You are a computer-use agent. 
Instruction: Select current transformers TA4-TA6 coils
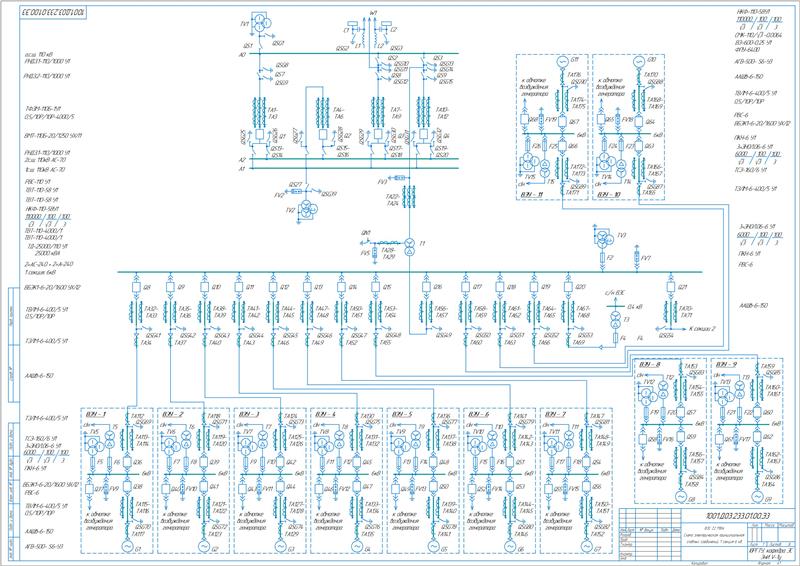(x=323, y=112)
